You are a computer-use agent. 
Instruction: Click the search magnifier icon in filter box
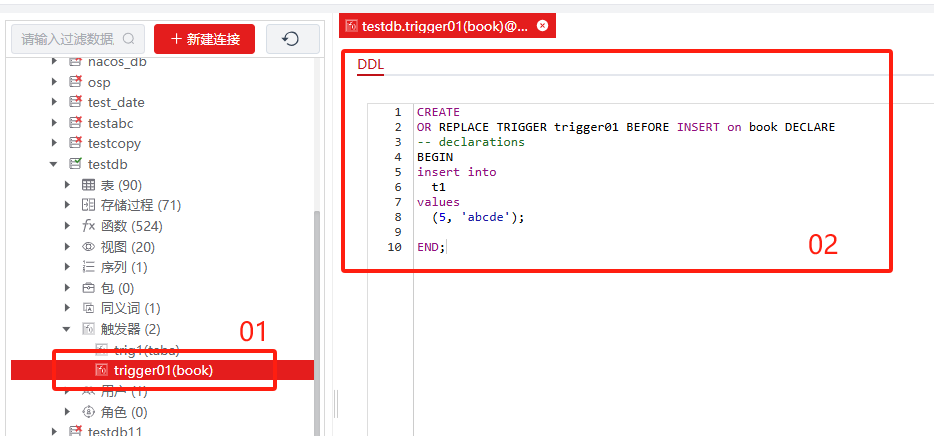(129, 39)
